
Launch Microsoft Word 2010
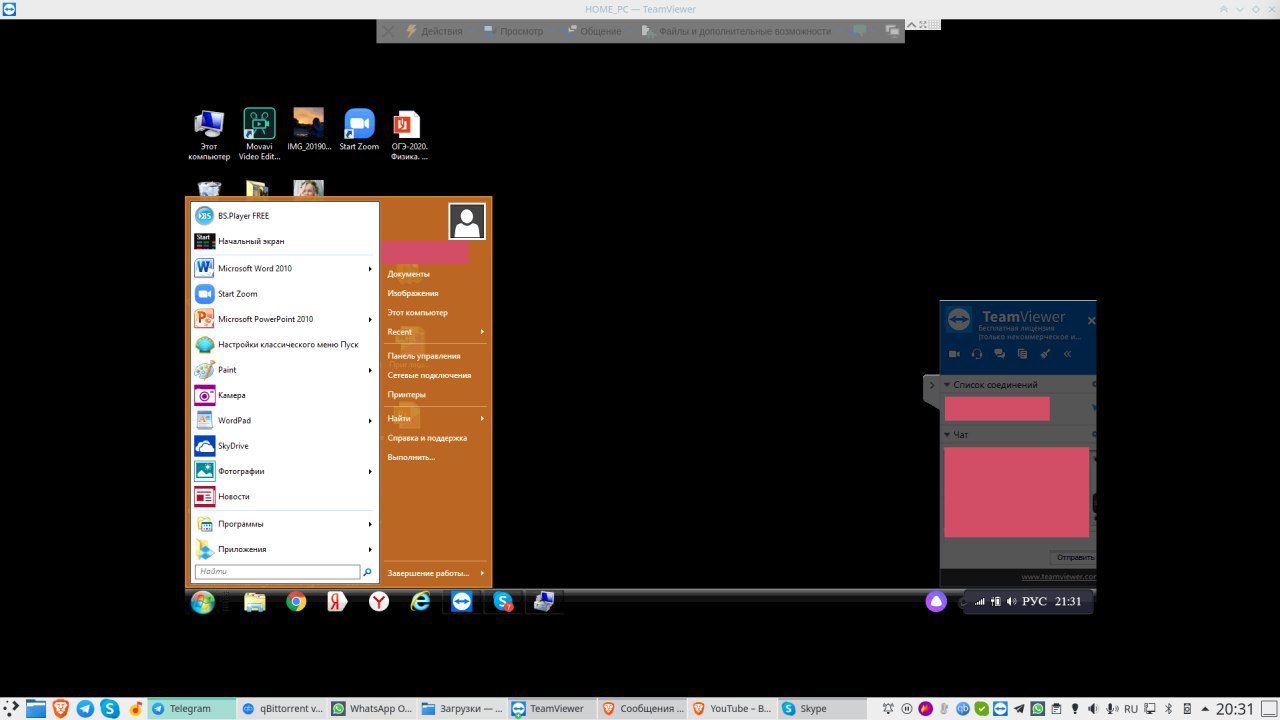[x=283, y=268]
